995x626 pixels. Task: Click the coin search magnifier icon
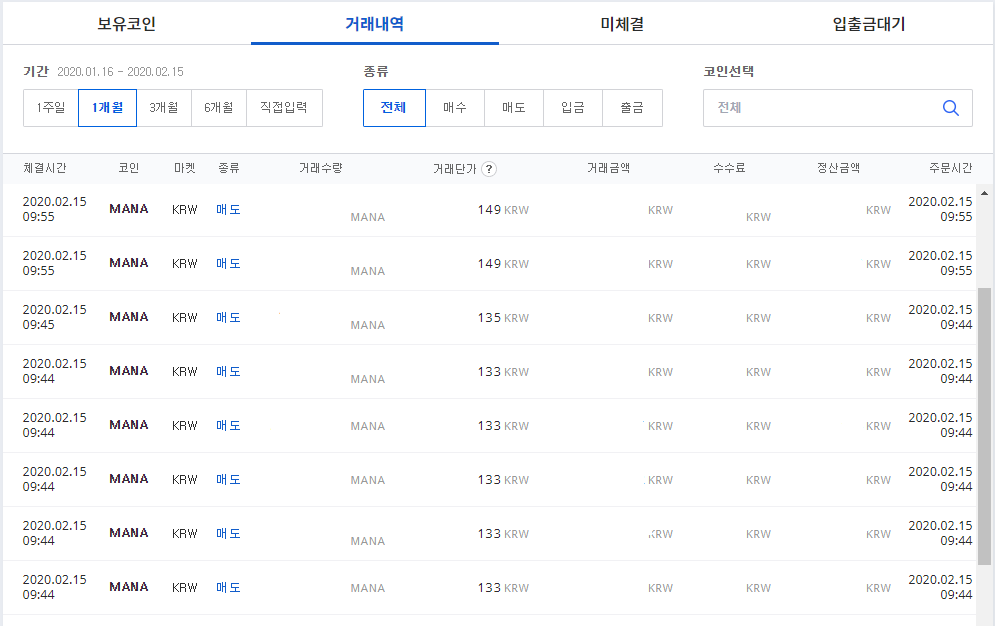[x=950, y=107]
